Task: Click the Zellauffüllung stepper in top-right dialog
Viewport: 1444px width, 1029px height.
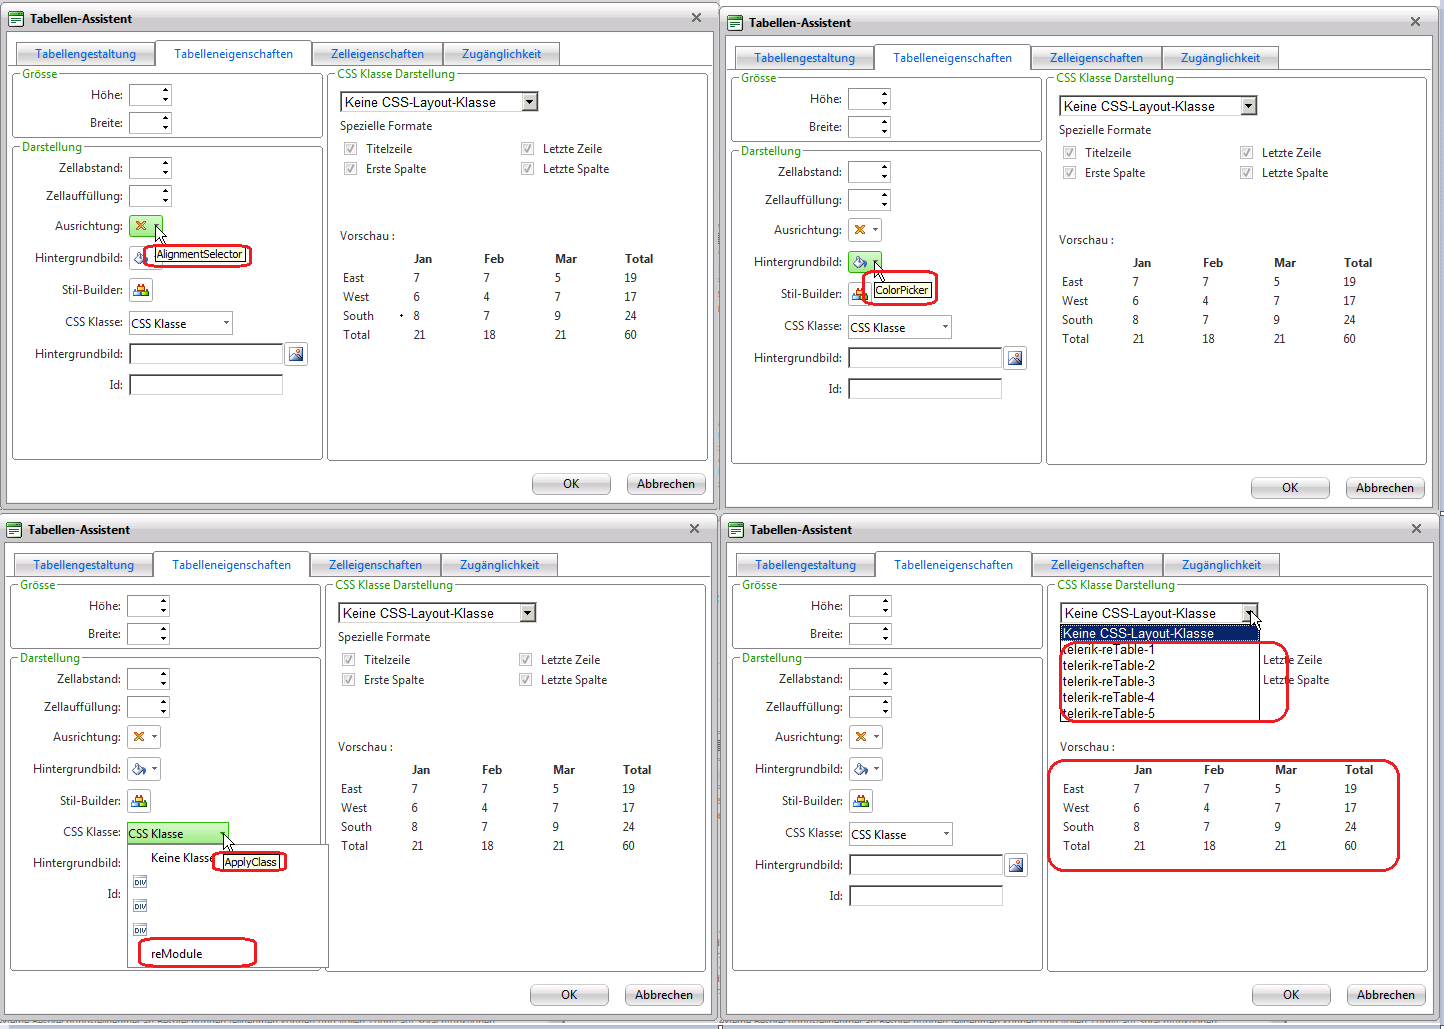Action: click(x=869, y=200)
